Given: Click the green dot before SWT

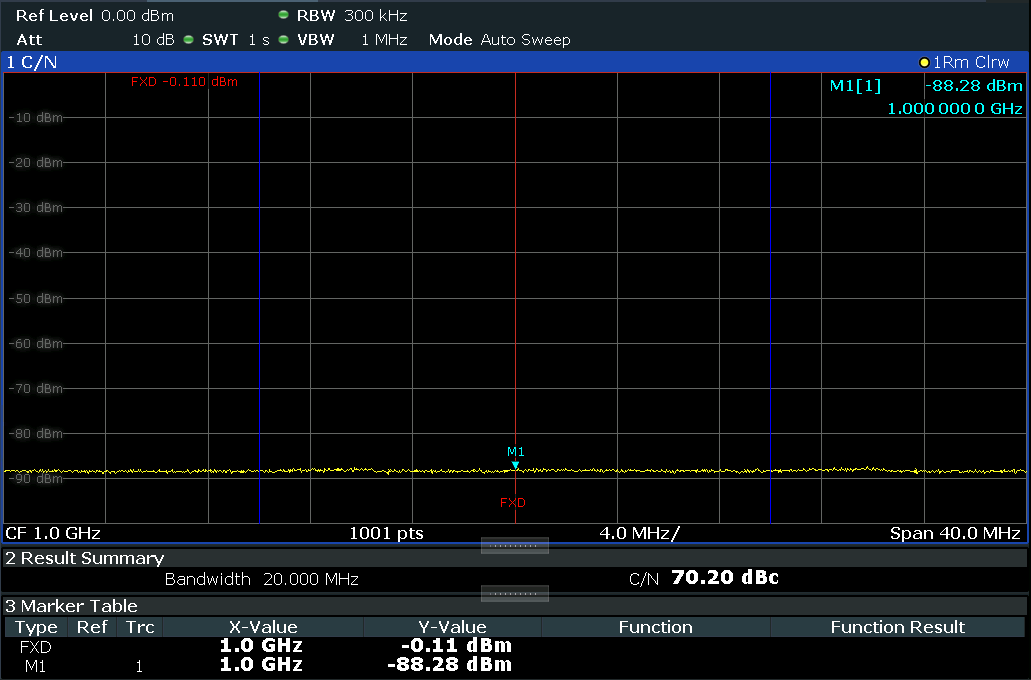Looking at the screenshot, I should [188, 40].
